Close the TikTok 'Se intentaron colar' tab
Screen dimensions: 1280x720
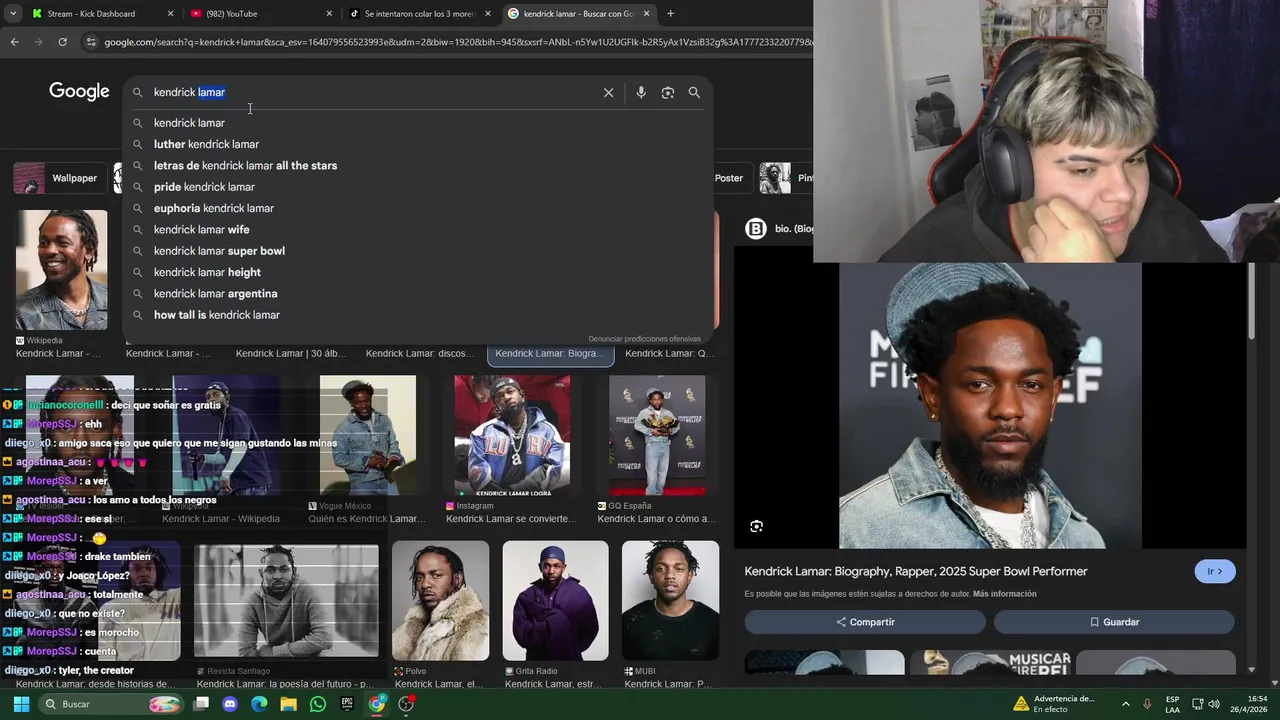pos(488,14)
